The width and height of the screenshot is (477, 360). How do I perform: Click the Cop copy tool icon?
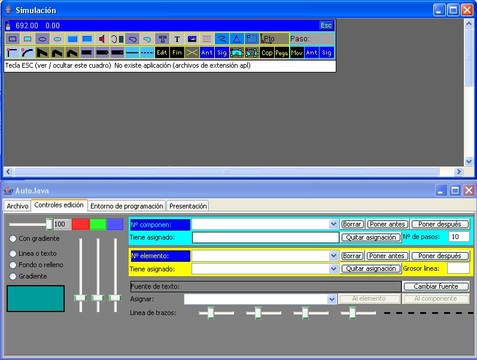pyautogui.click(x=267, y=52)
